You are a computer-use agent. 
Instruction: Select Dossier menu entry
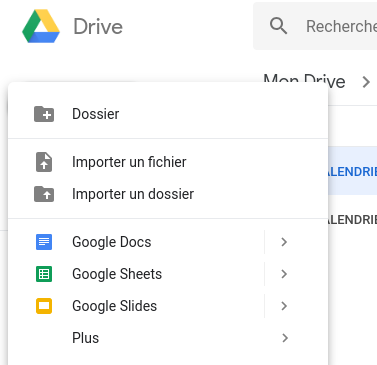pos(168,114)
